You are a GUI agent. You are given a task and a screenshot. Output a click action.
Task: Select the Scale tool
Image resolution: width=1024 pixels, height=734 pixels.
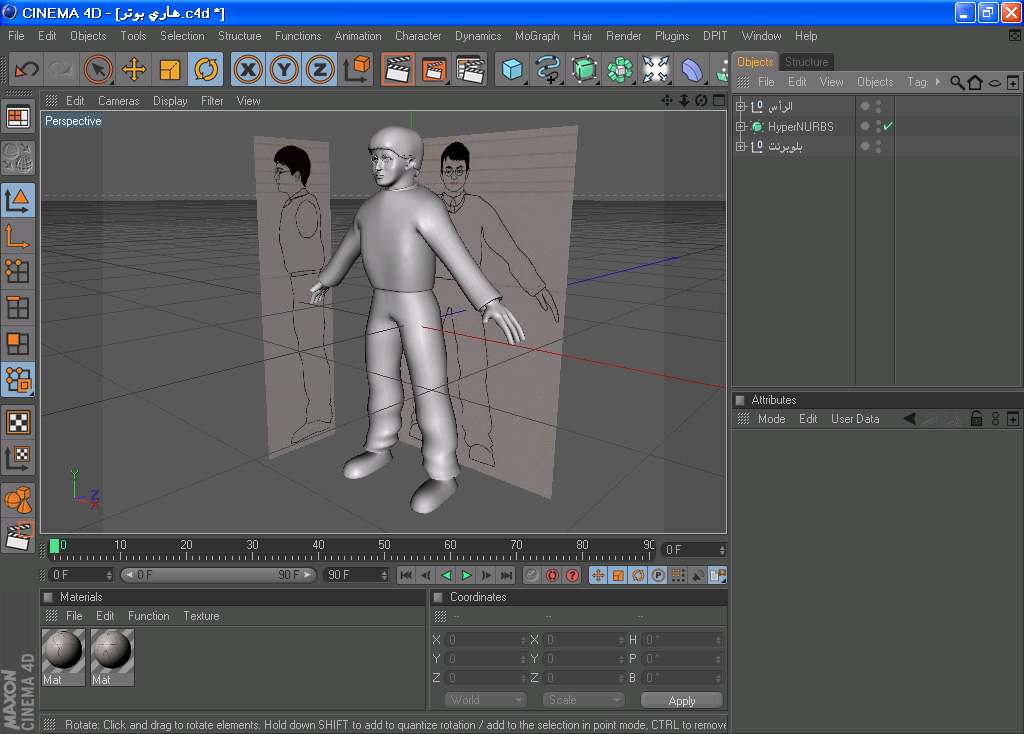coord(170,69)
